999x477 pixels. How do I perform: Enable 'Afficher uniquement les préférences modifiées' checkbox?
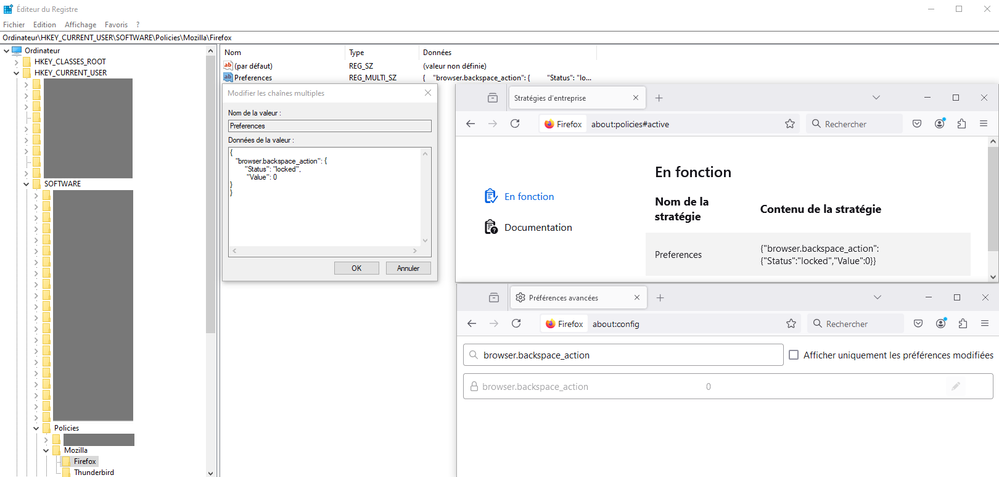pyautogui.click(x=794, y=355)
